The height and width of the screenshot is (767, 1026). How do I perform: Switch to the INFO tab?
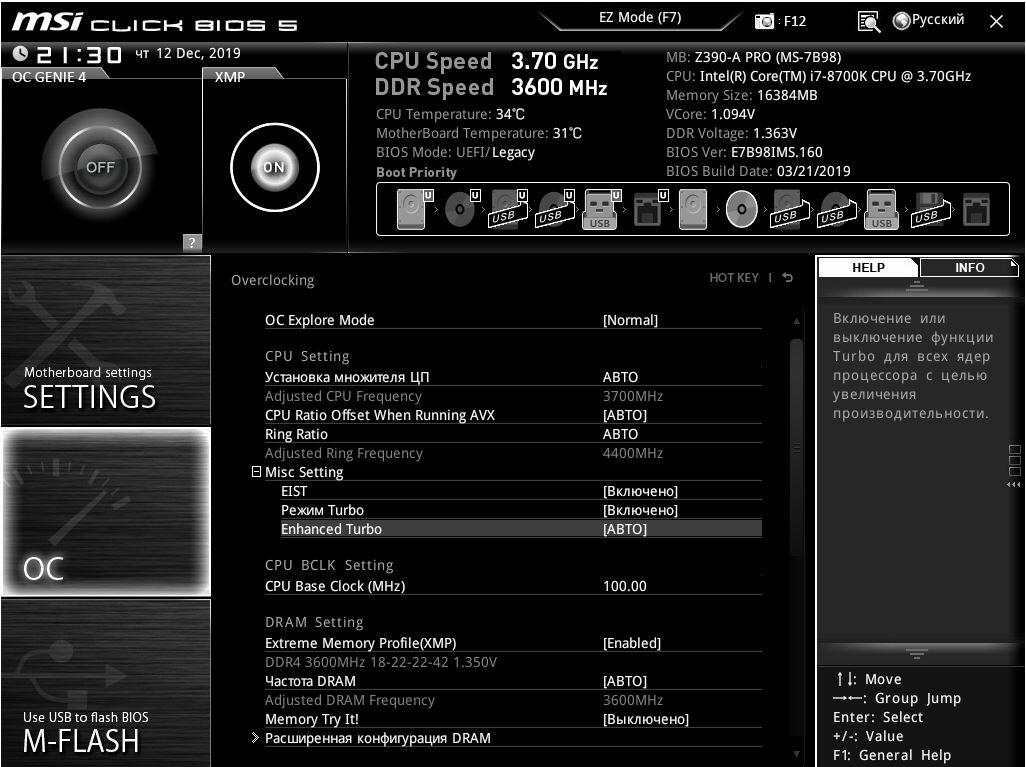(968, 267)
